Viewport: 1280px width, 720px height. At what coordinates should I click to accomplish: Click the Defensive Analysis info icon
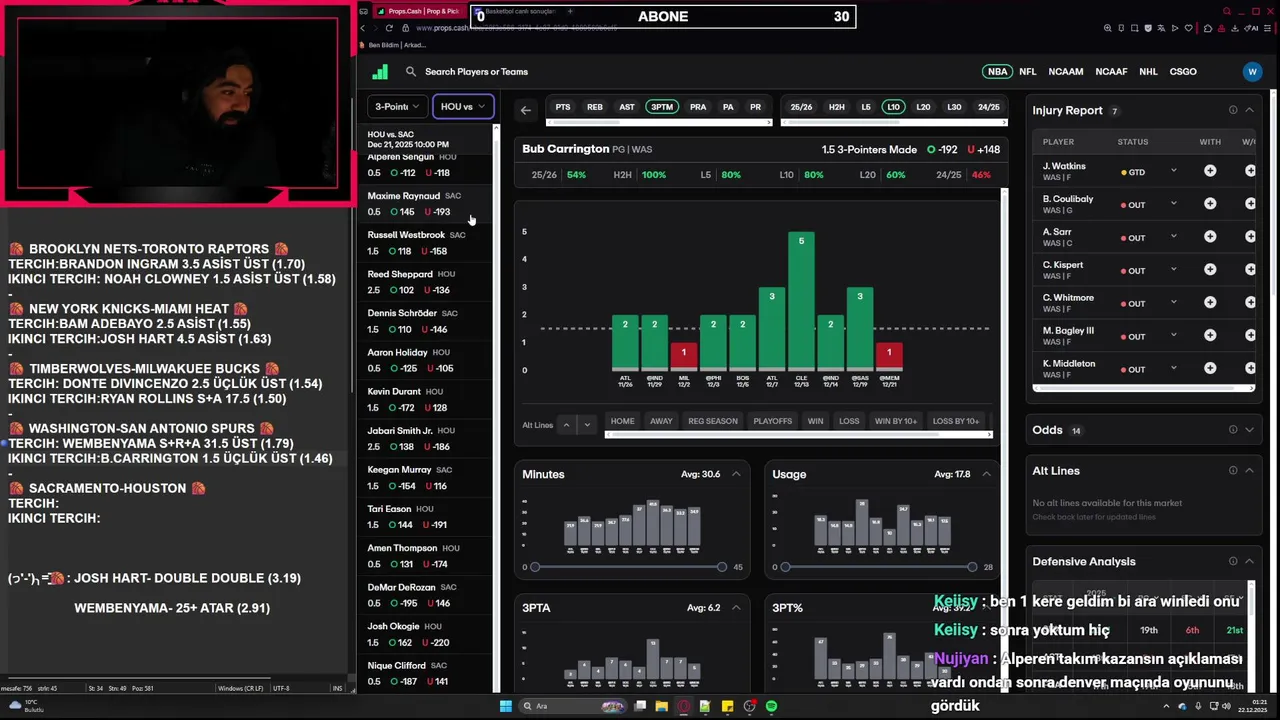click(x=1233, y=561)
